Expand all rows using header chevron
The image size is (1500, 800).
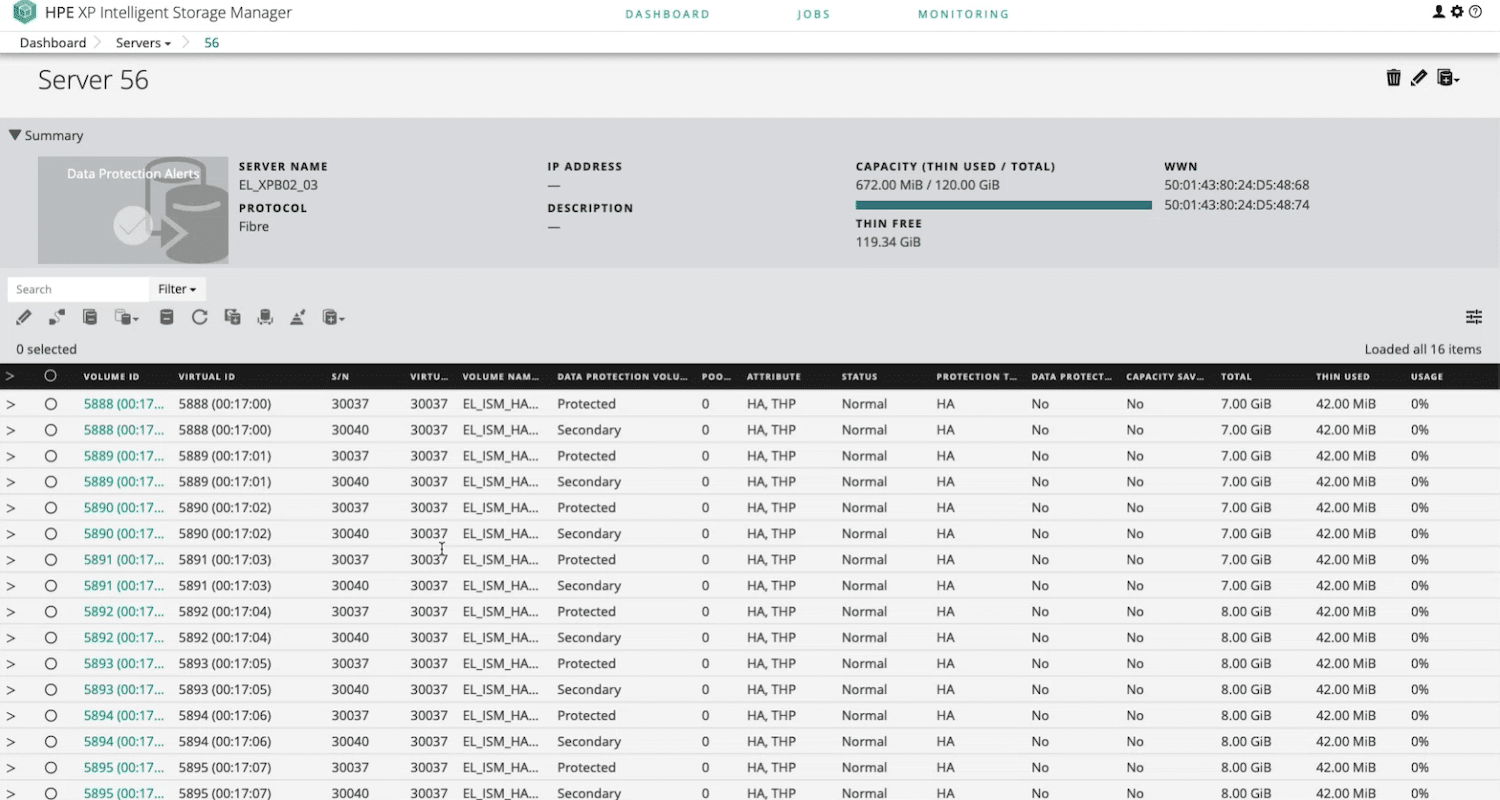pyautogui.click(x=10, y=376)
